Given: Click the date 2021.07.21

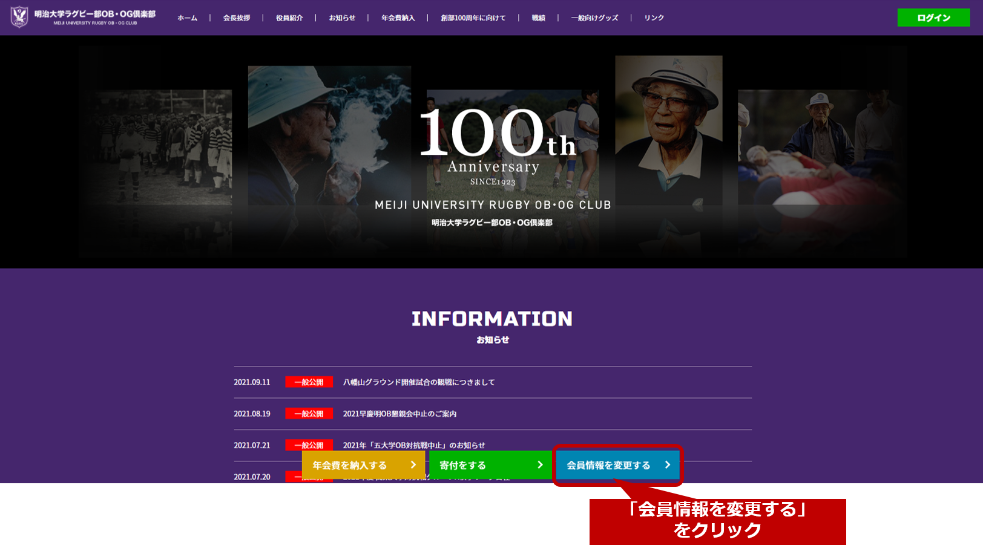Looking at the screenshot, I should pos(252,445).
